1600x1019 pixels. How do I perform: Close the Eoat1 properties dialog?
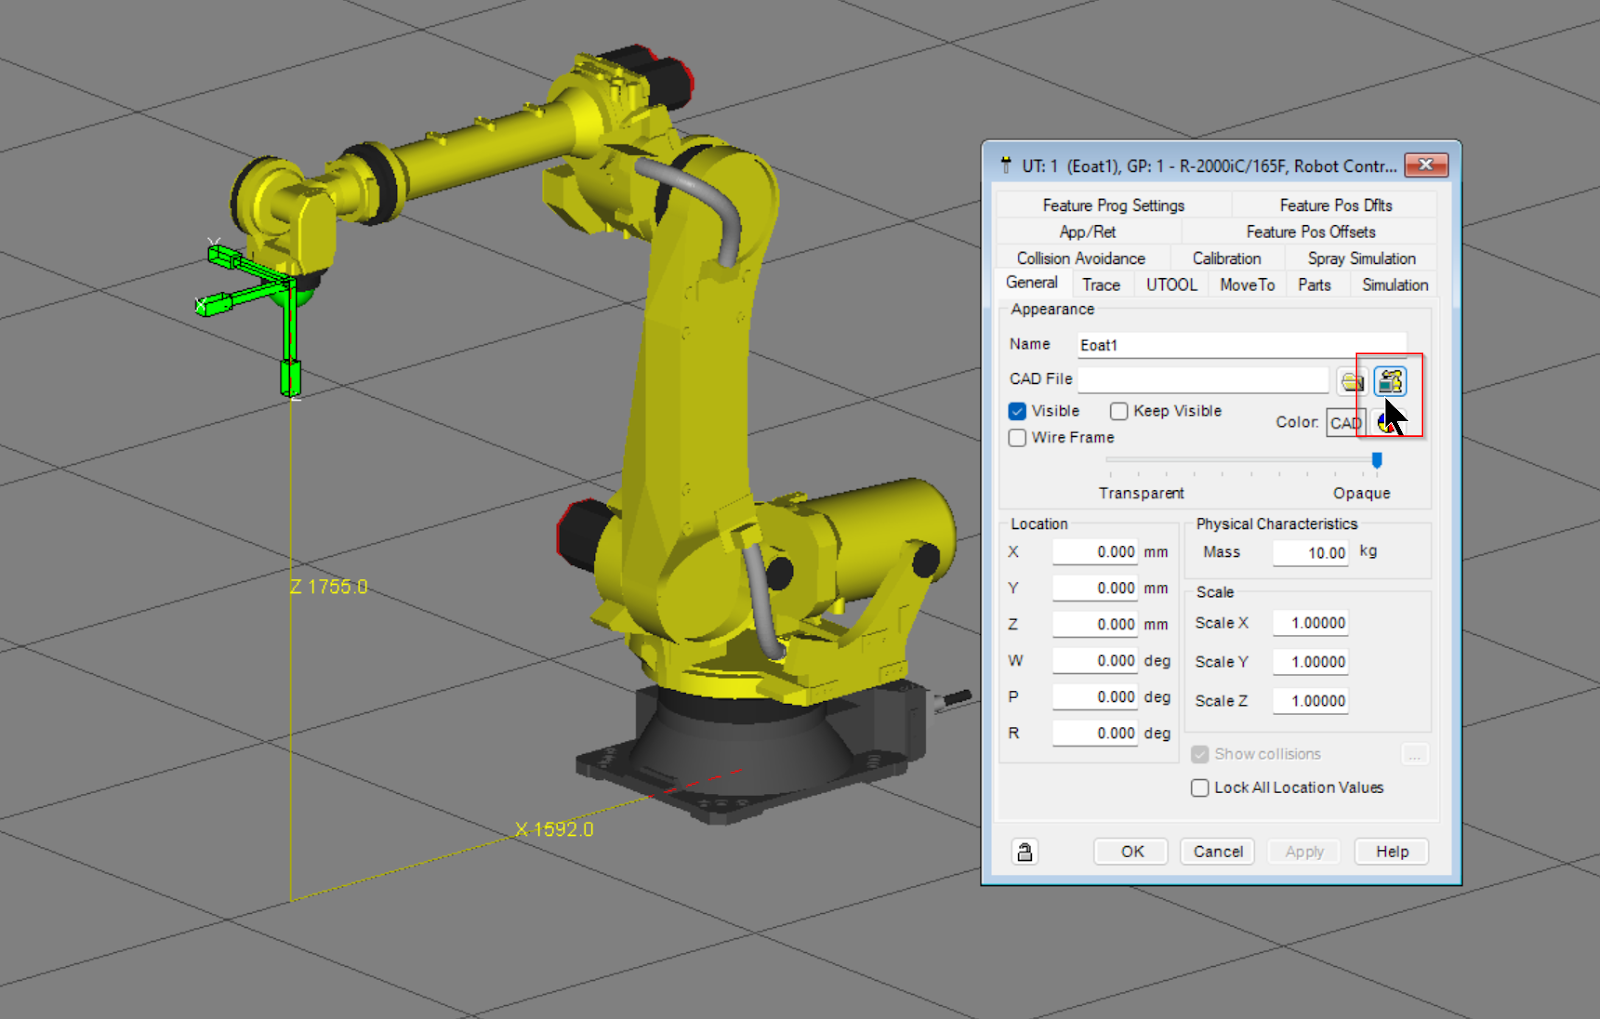1426,165
